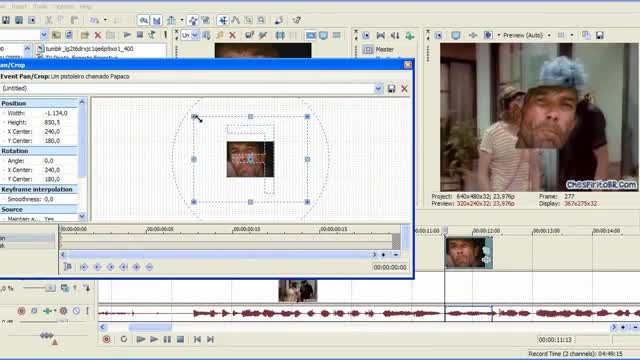Toggle Automatic Crossfades in the main toolbar
640x360 pixels.
(x=157, y=20)
